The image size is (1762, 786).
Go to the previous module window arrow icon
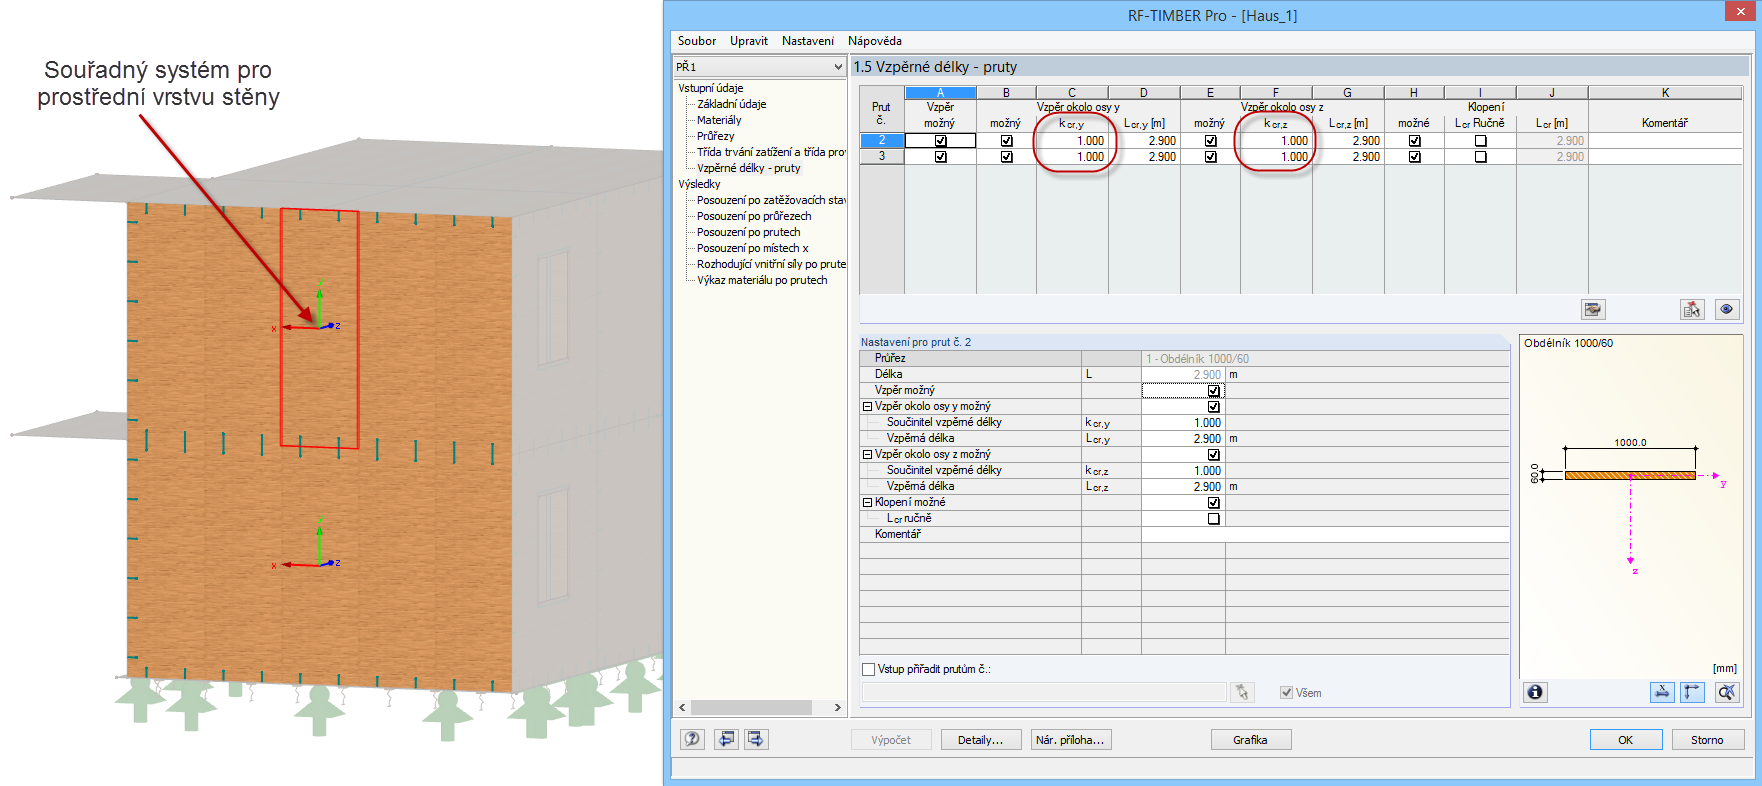click(x=727, y=739)
